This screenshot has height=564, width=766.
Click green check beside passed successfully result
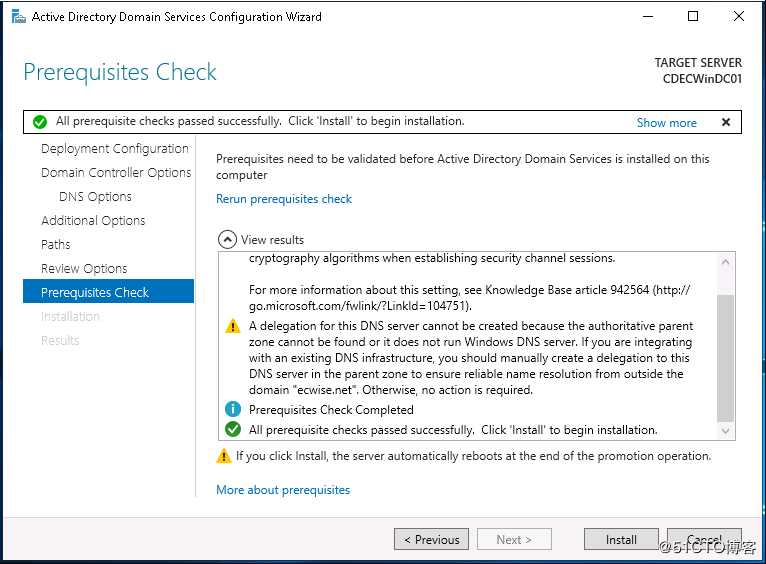[233, 429]
